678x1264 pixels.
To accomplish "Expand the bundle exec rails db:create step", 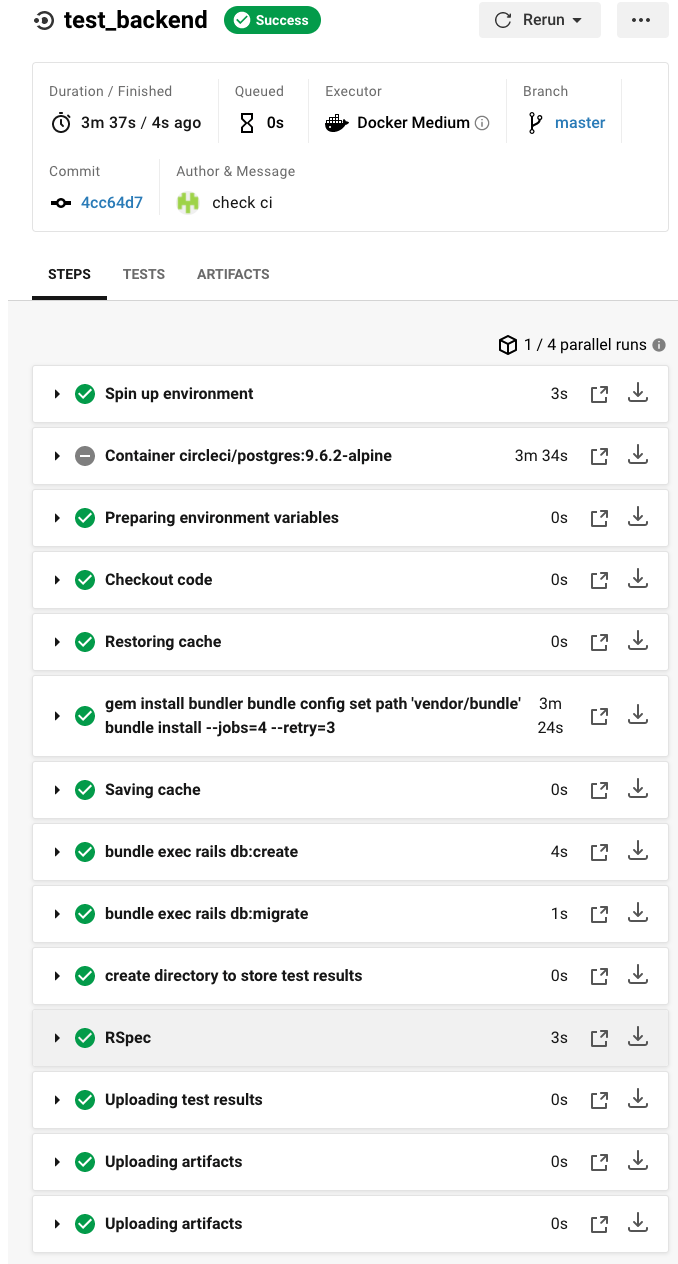I will (58, 852).
